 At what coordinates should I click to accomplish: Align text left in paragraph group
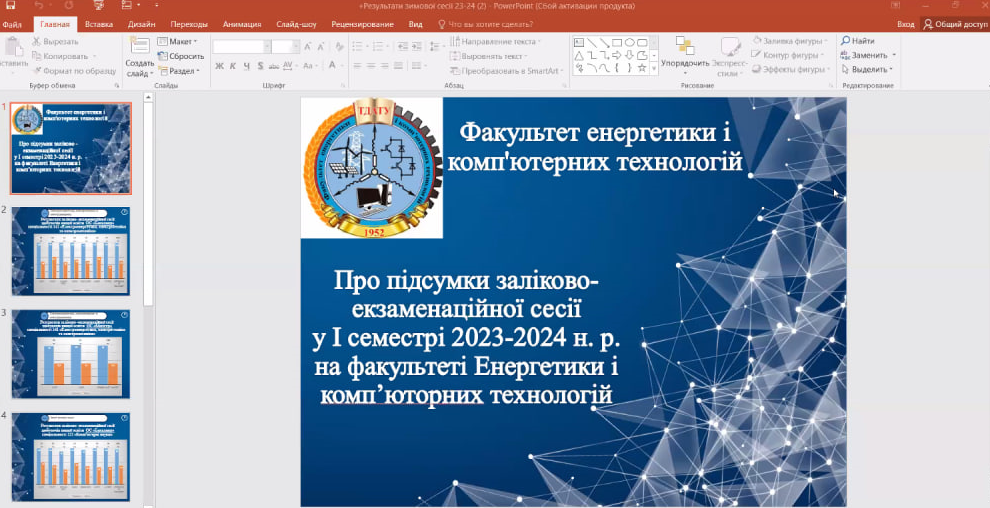tap(357, 66)
